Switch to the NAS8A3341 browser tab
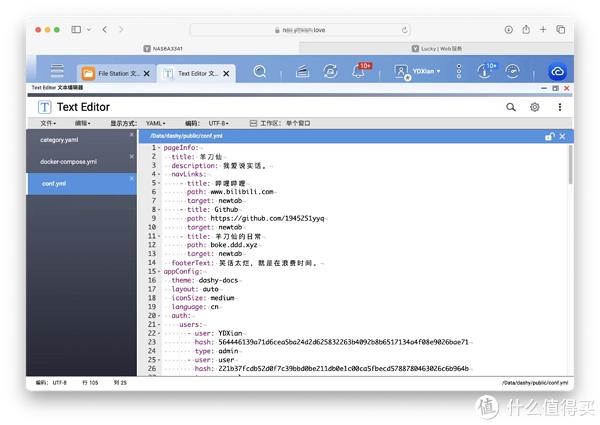Image resolution: width=600 pixels, height=425 pixels. [163, 49]
